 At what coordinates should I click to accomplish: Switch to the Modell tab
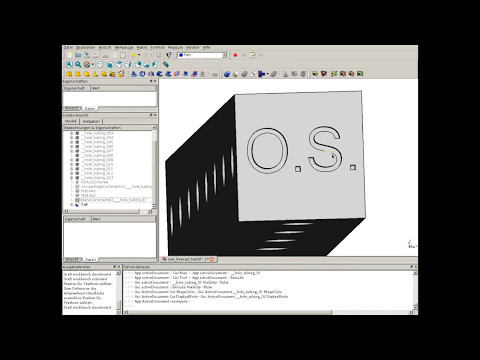(x=71, y=121)
